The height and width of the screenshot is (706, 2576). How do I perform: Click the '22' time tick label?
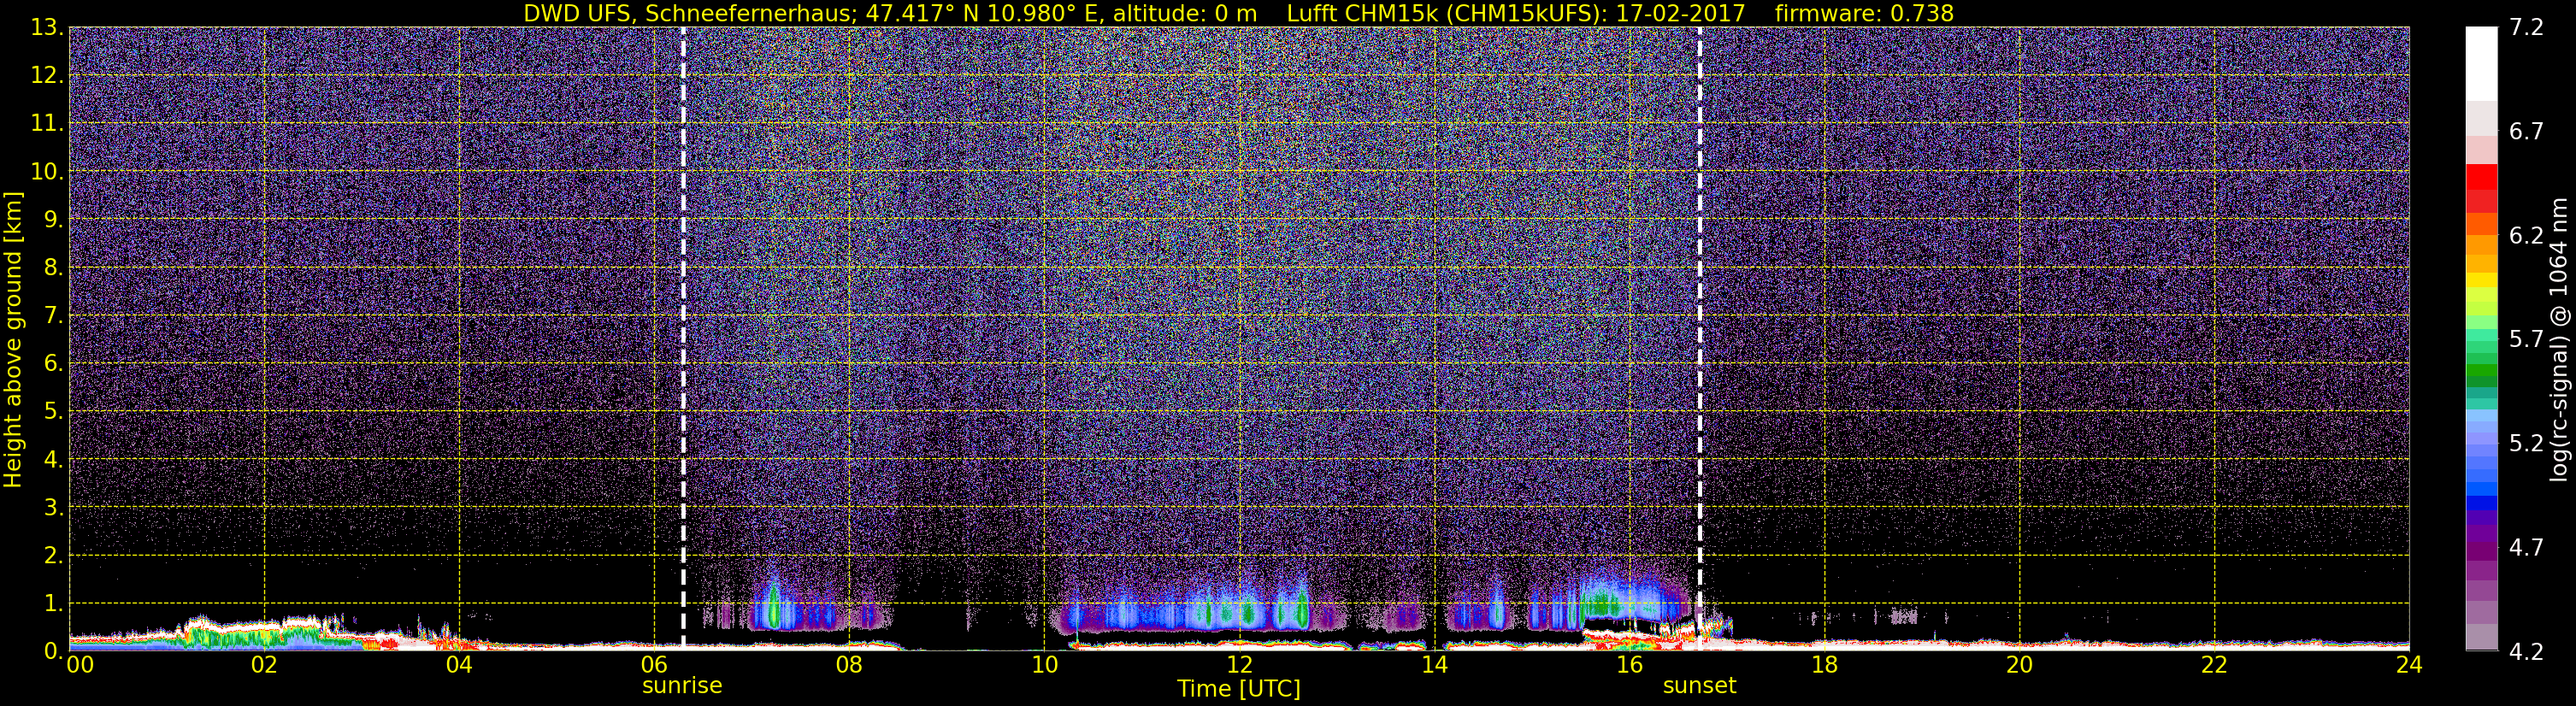[2214, 665]
